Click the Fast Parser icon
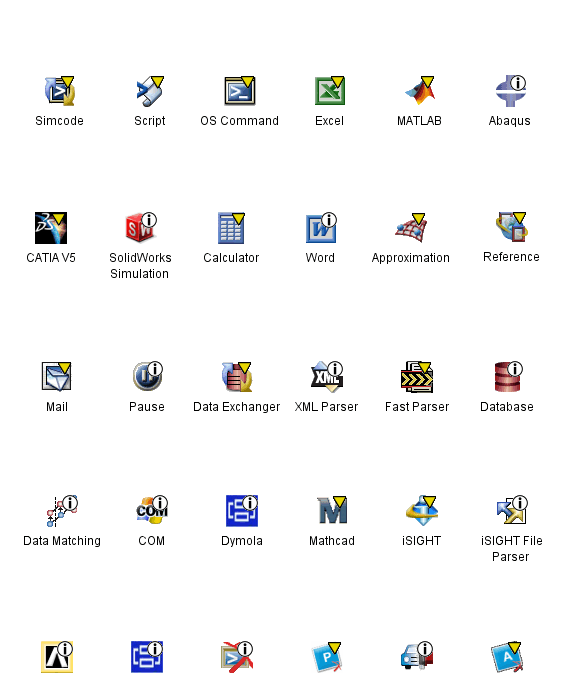The height and width of the screenshot is (675, 565). [x=417, y=377]
